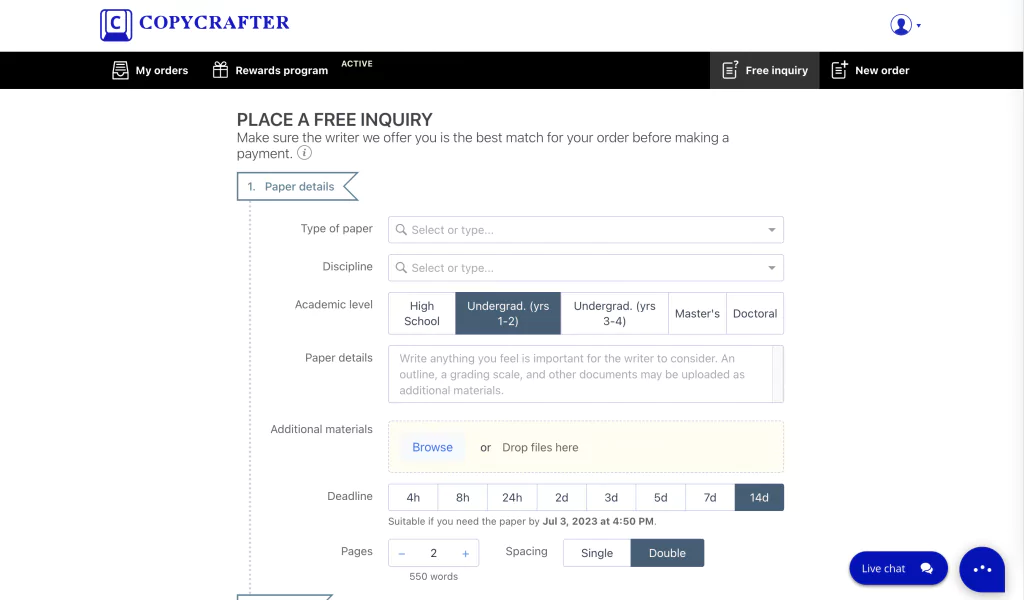Click the search icon in Type of paper
Screen dimensions: 1024x600
[x=401, y=230]
